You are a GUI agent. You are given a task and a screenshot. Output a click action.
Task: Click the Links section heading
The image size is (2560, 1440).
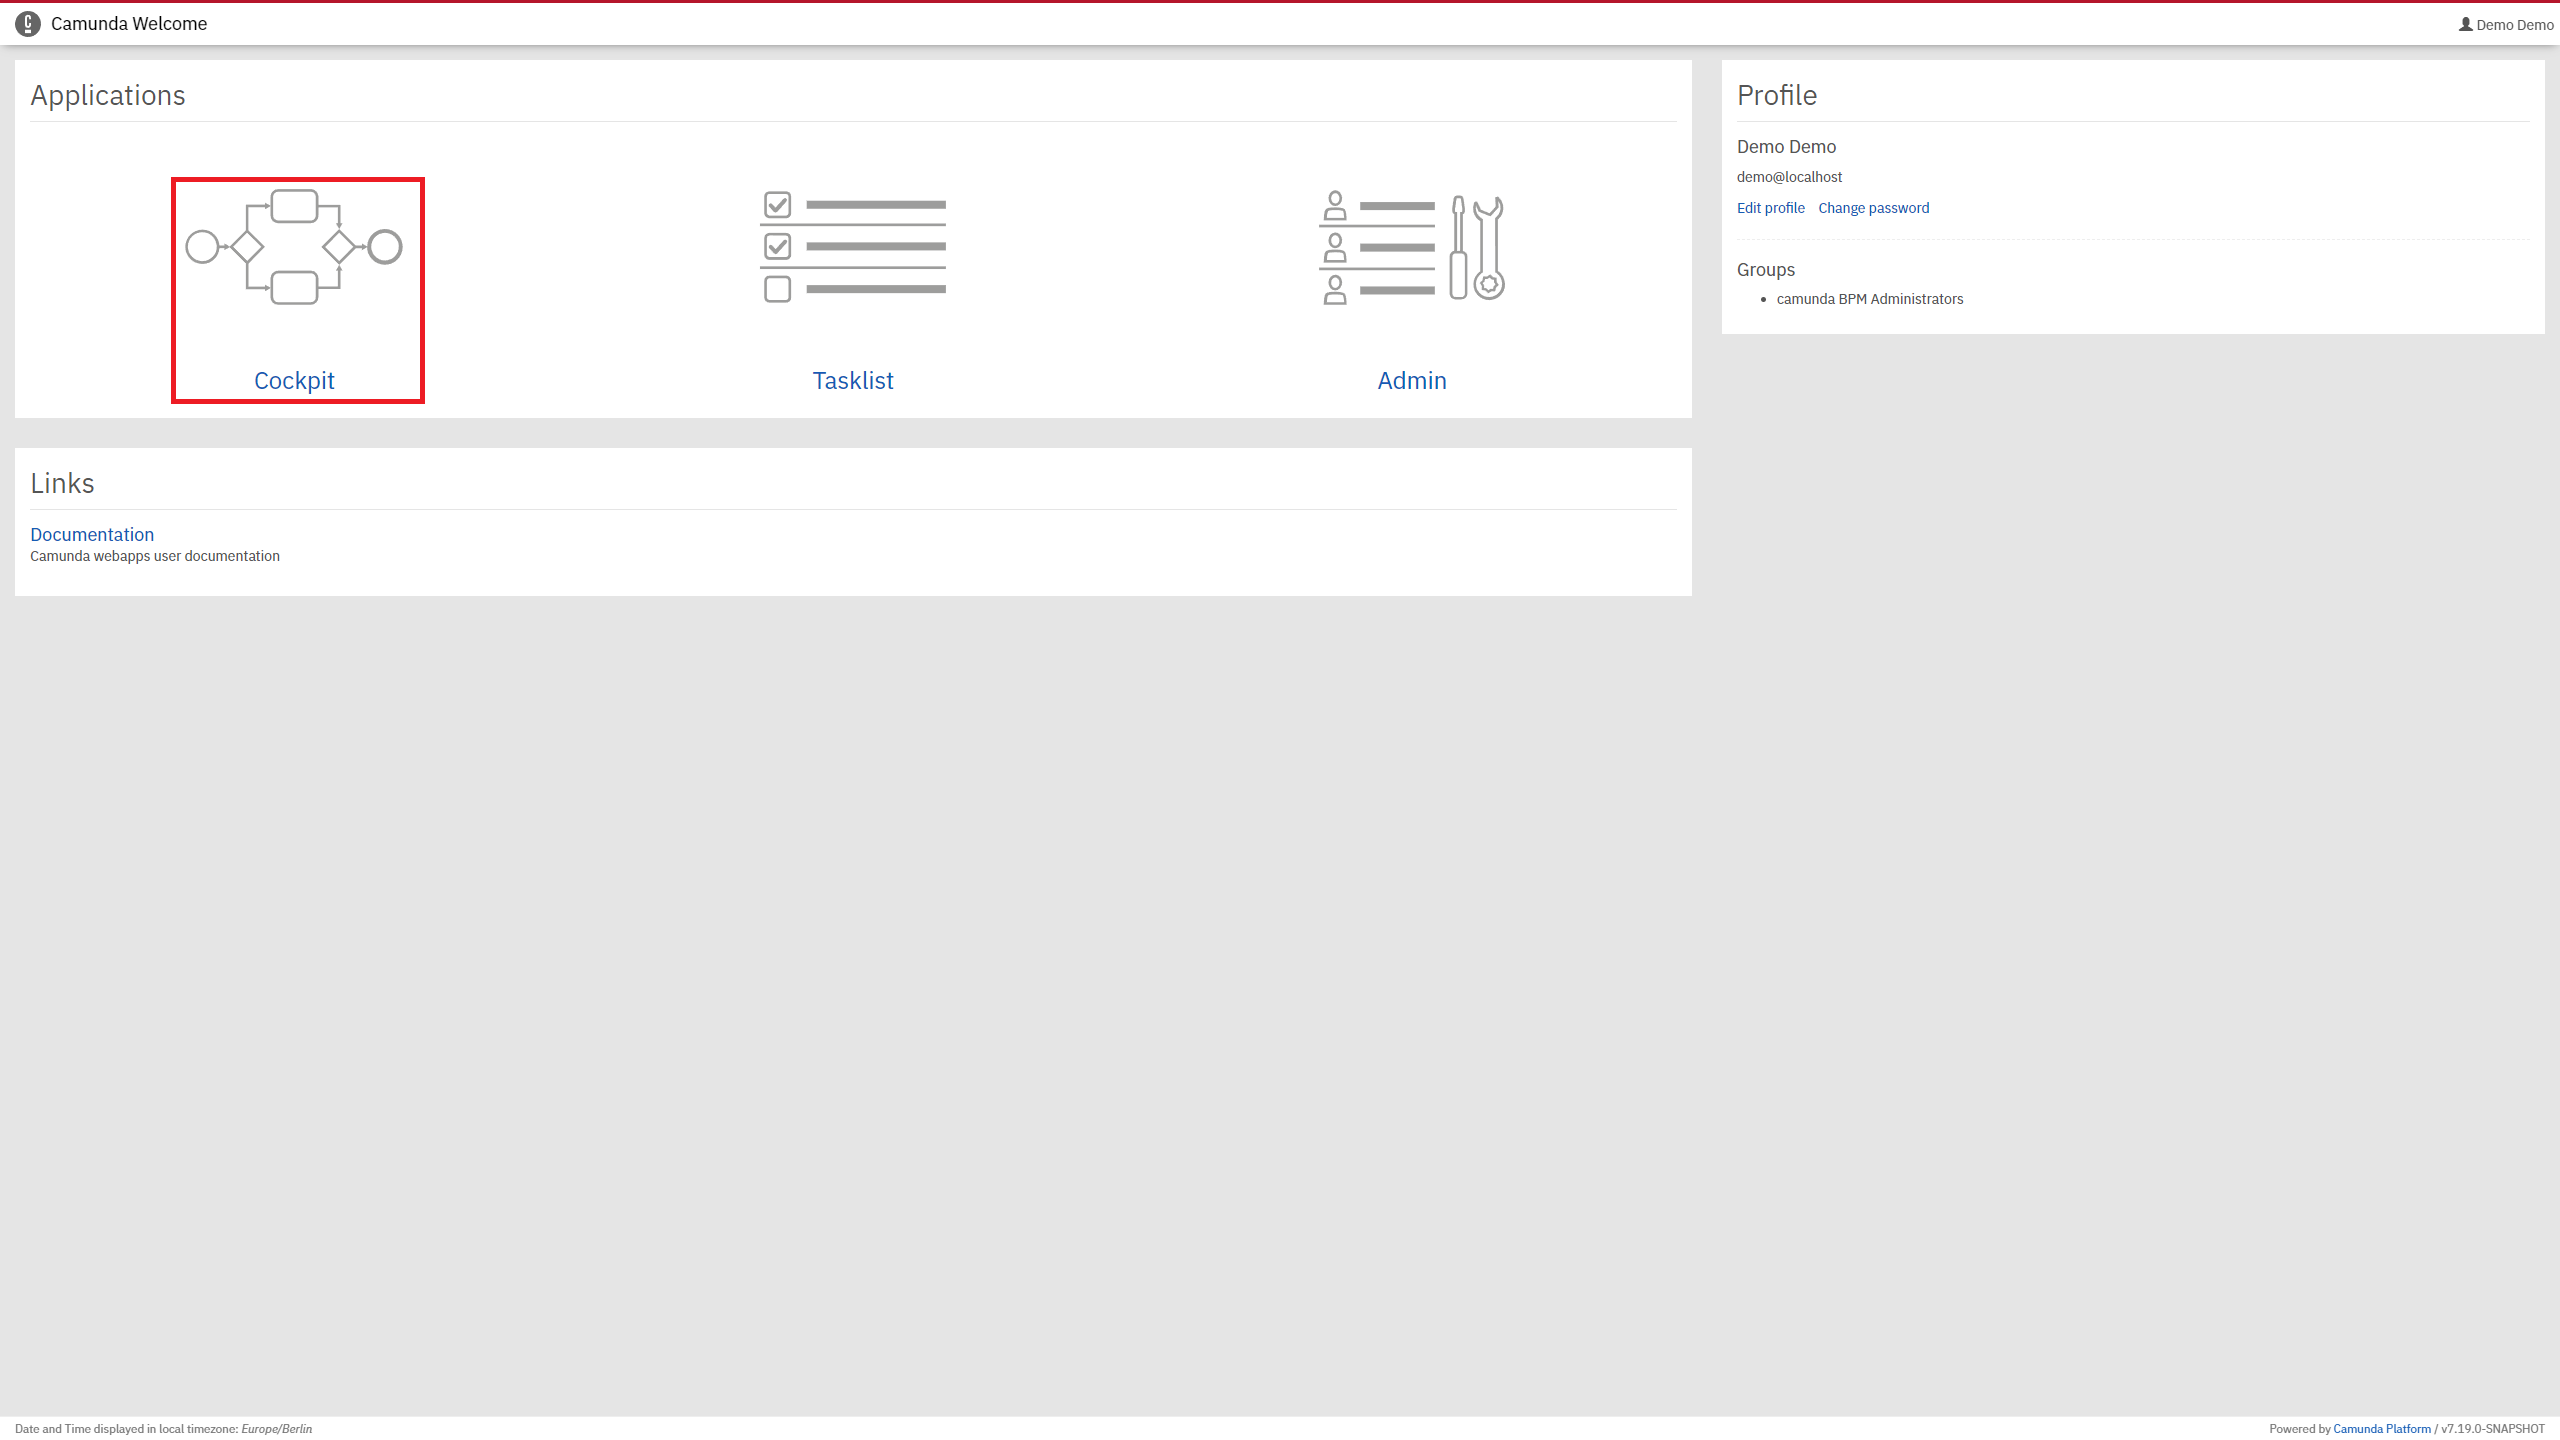(62, 483)
